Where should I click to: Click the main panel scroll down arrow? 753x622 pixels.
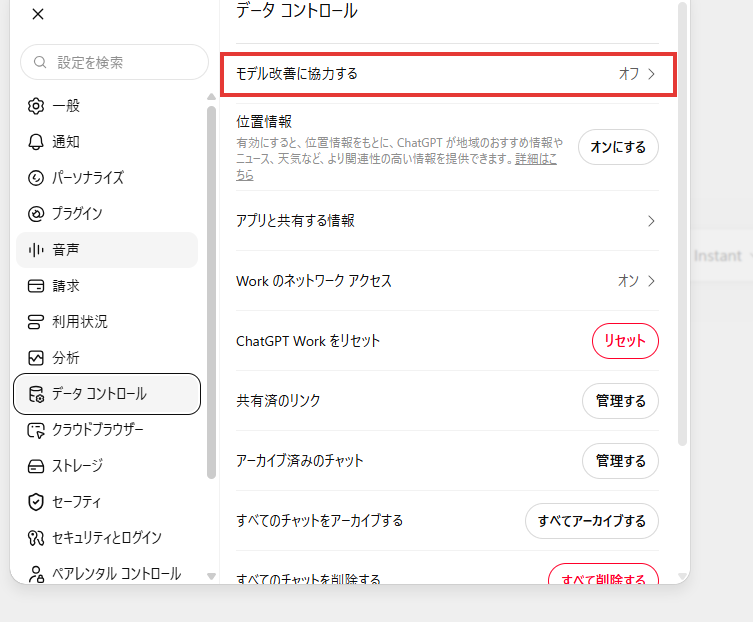tap(682, 576)
